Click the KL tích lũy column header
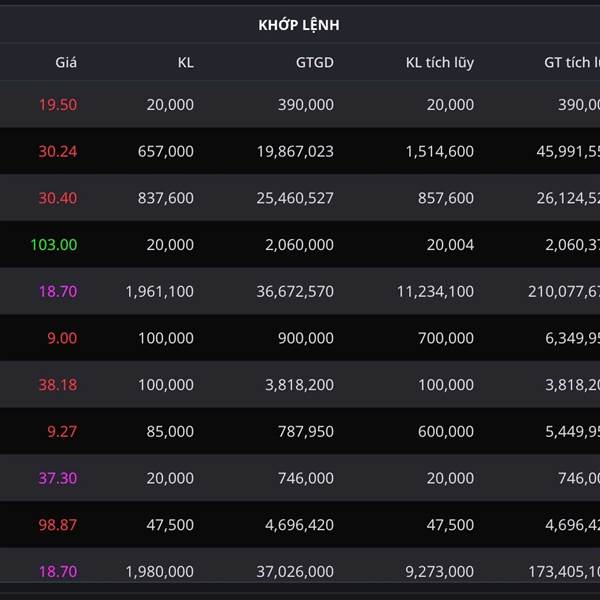 point(440,62)
